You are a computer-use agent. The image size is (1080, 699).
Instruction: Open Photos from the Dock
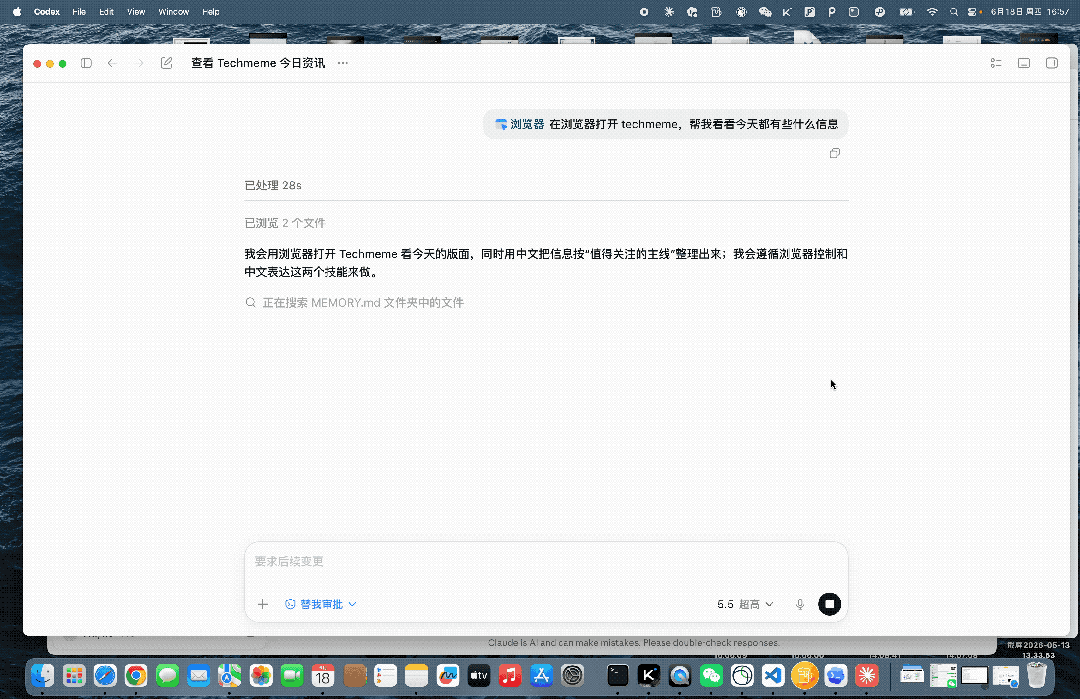point(261,676)
